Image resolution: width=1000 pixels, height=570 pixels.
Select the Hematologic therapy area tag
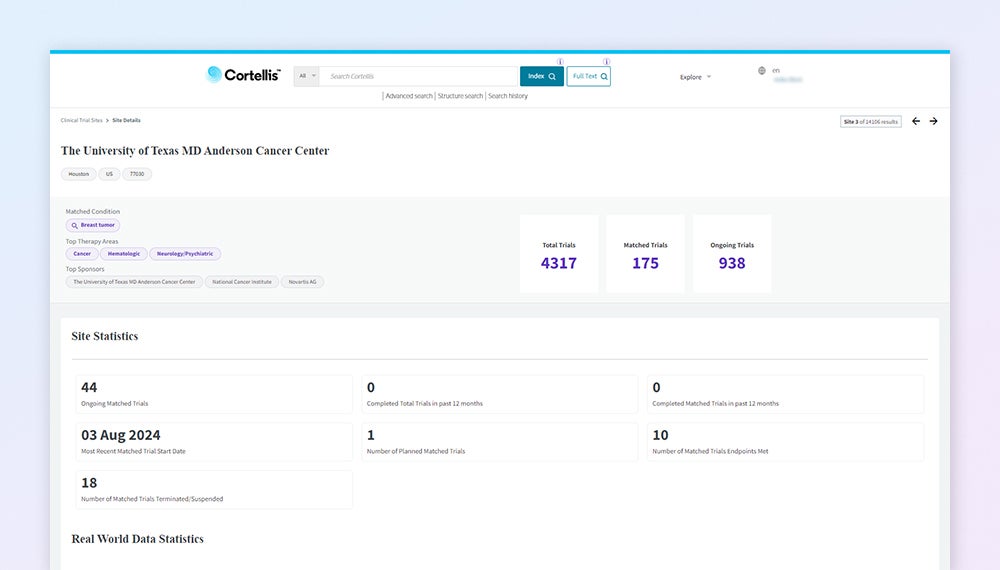click(x=123, y=254)
